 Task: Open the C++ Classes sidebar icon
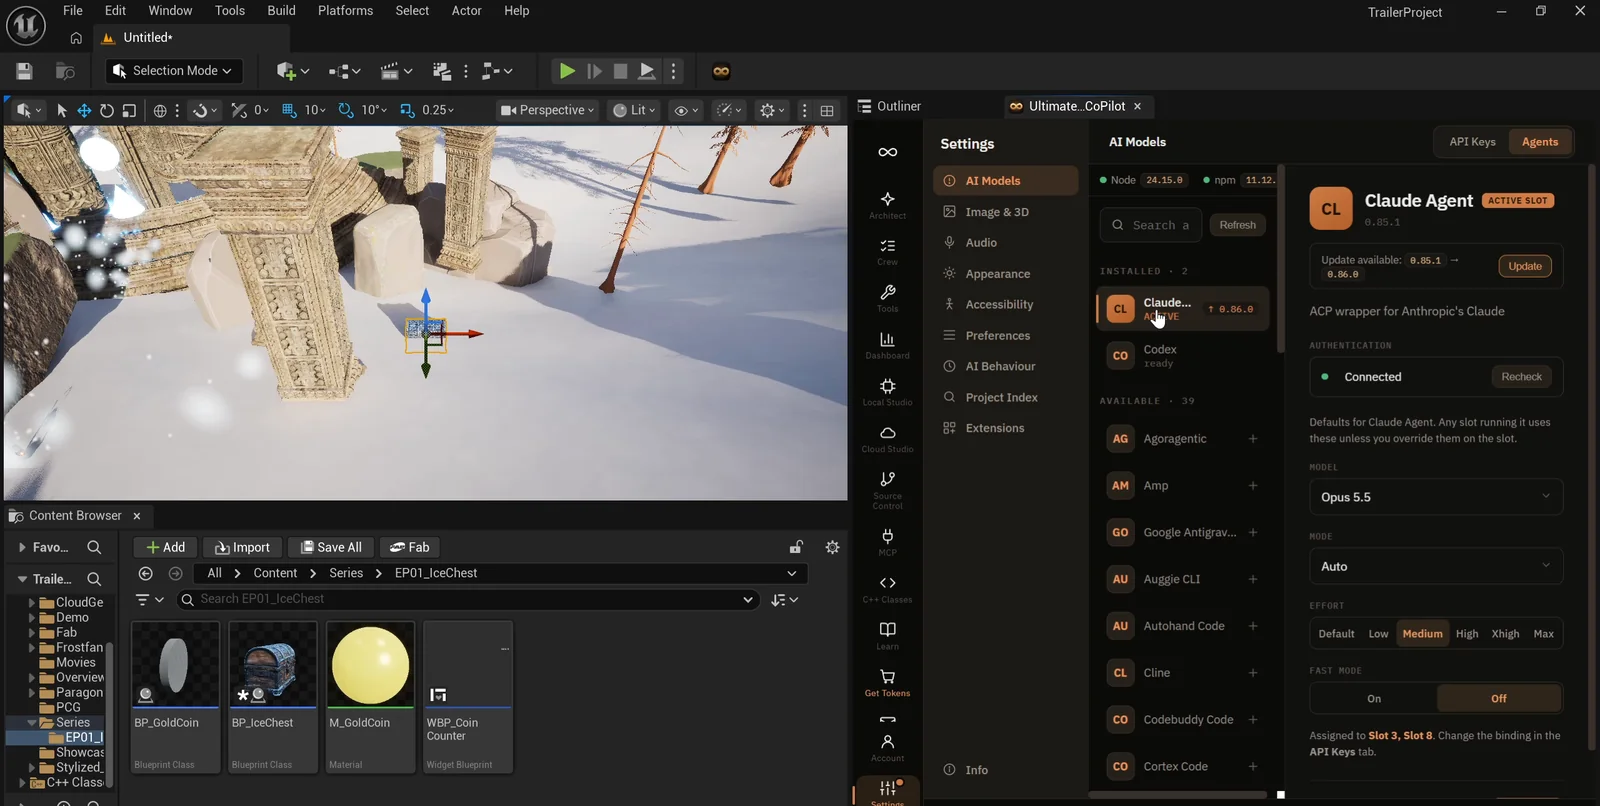887,589
